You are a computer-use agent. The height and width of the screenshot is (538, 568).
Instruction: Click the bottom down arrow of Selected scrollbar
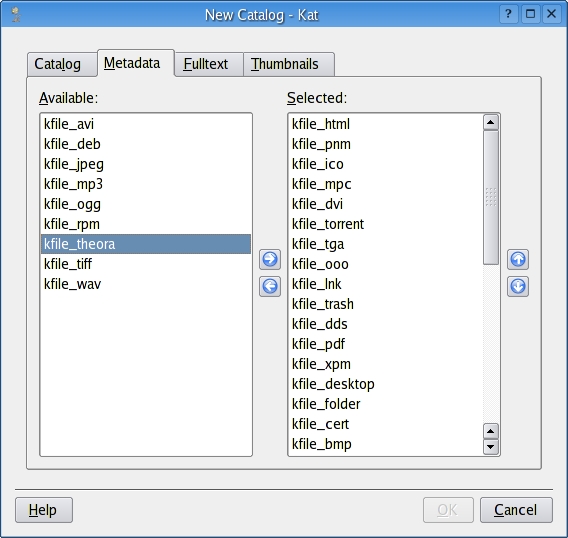pos(491,447)
